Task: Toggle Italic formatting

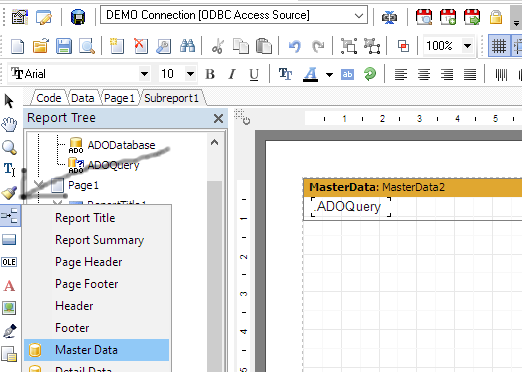Action: point(232,74)
